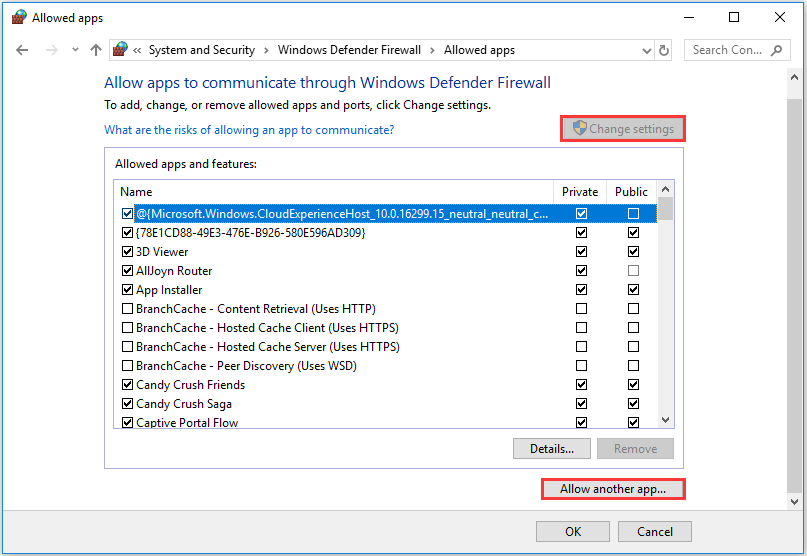The width and height of the screenshot is (807, 556).
Task: Select AllJoyn Router in list
Action: coord(385,271)
